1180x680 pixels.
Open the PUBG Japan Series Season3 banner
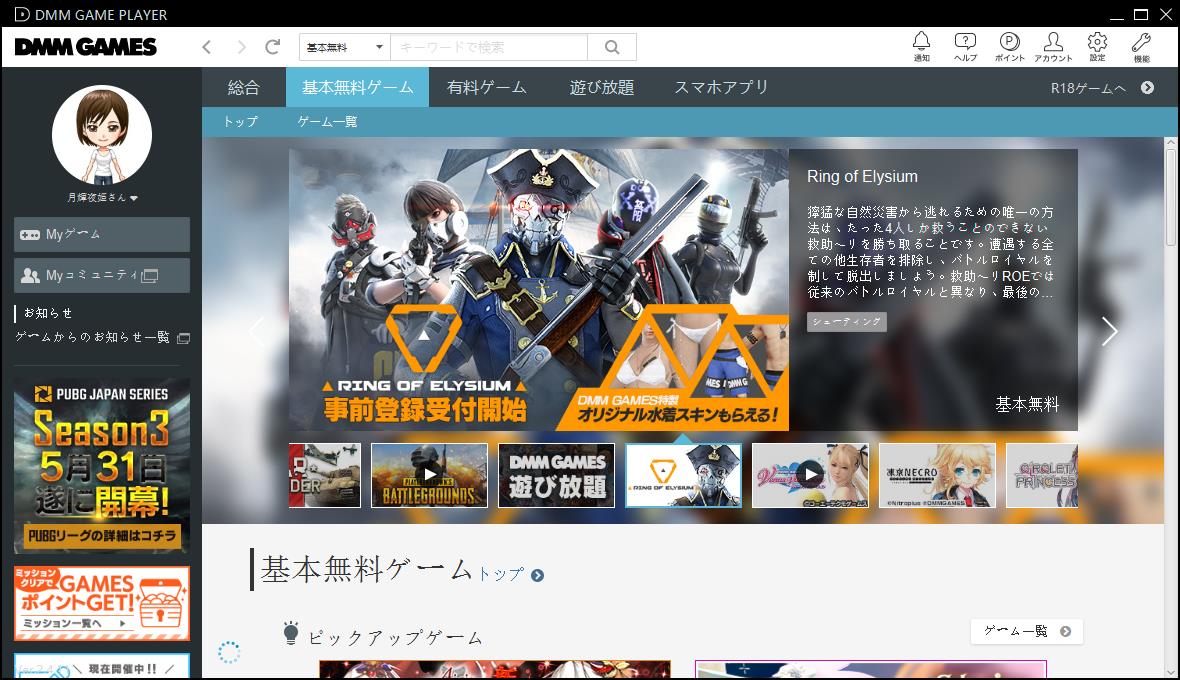click(x=102, y=466)
